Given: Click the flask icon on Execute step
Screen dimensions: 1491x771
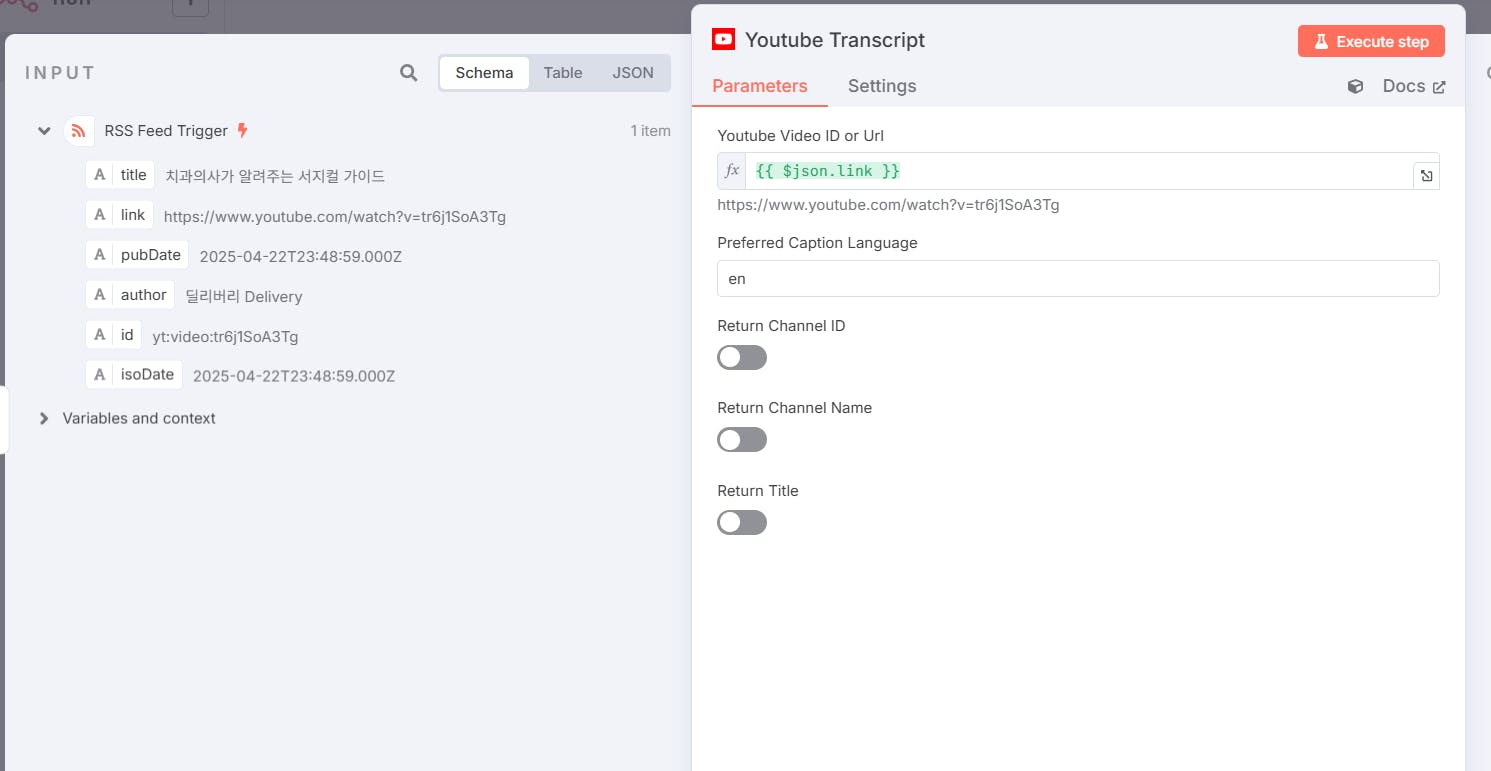Looking at the screenshot, I should pyautogui.click(x=1320, y=42).
